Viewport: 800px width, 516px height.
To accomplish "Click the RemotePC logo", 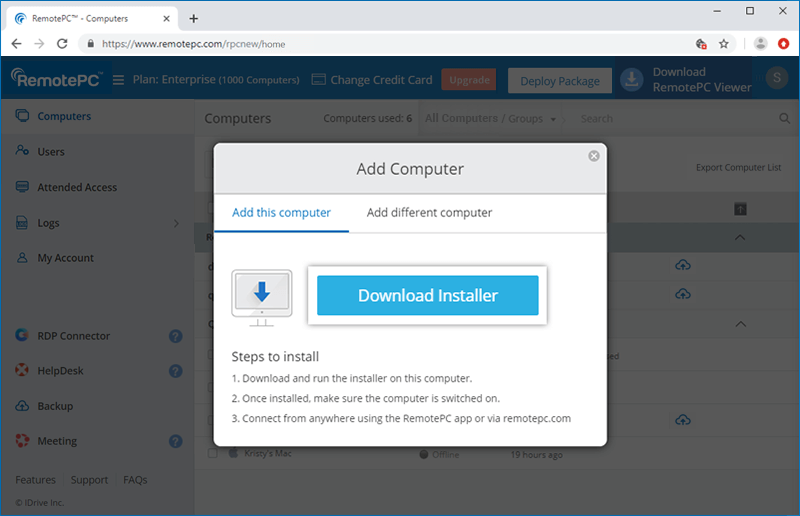I will click(x=56, y=79).
